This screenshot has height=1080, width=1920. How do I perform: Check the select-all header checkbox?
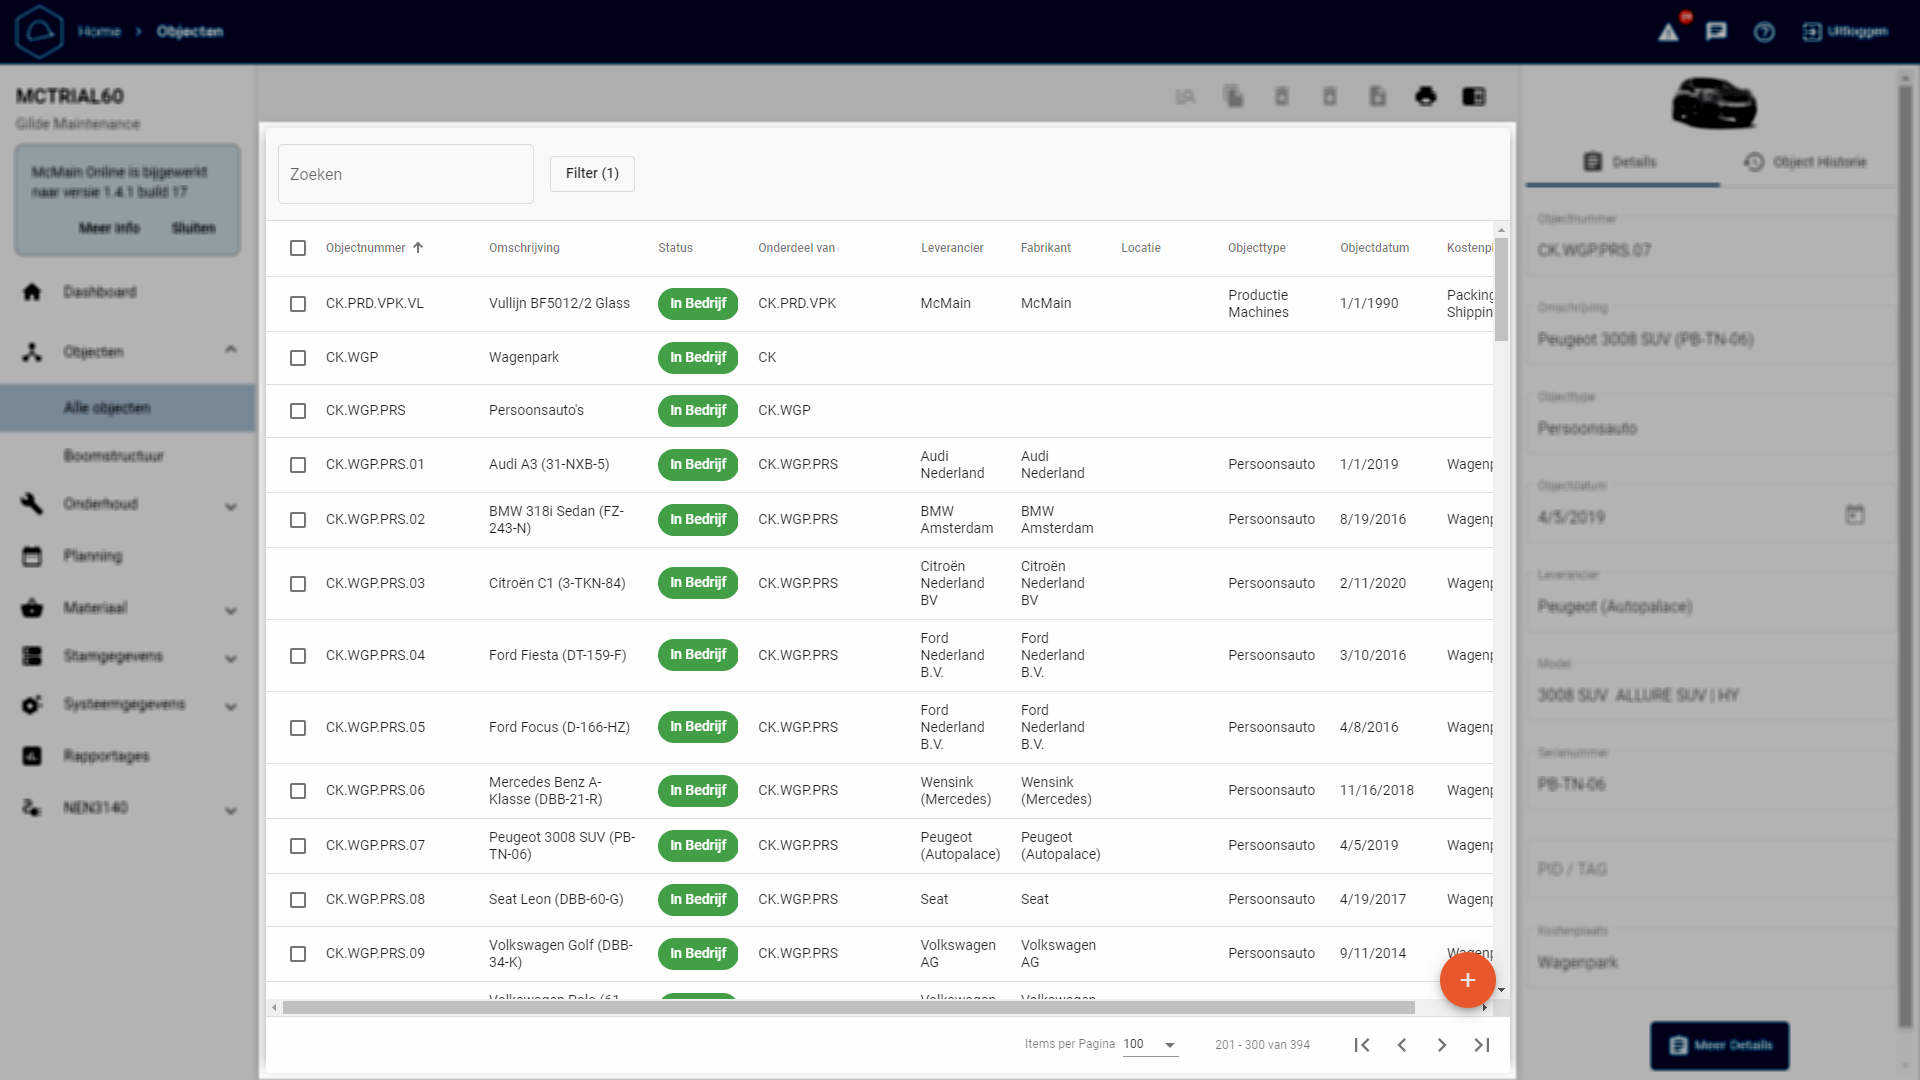click(x=298, y=248)
